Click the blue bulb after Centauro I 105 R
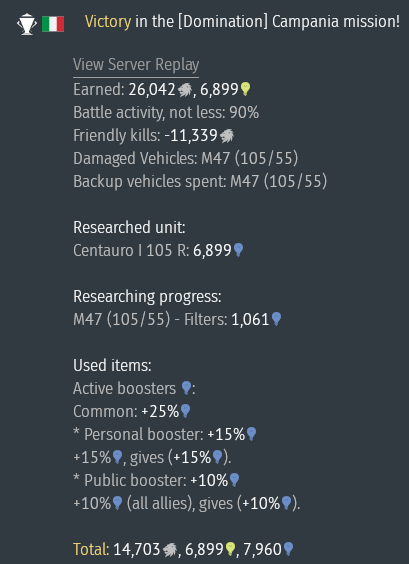This screenshot has width=409, height=564. click(x=238, y=250)
